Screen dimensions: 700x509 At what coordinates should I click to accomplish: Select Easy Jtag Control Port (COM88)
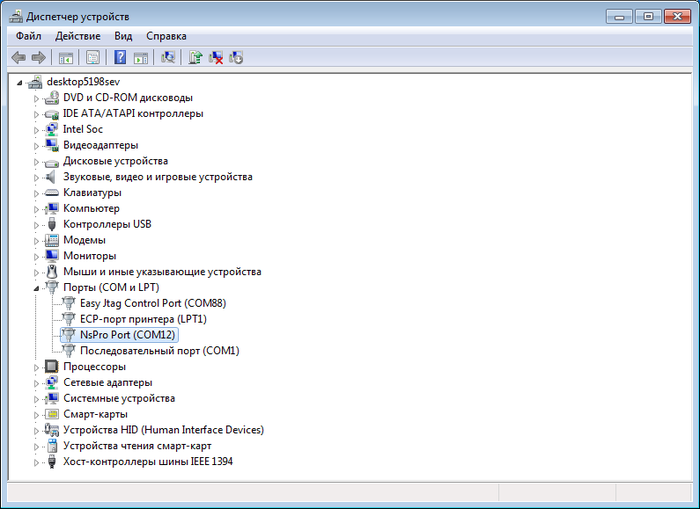click(152, 303)
